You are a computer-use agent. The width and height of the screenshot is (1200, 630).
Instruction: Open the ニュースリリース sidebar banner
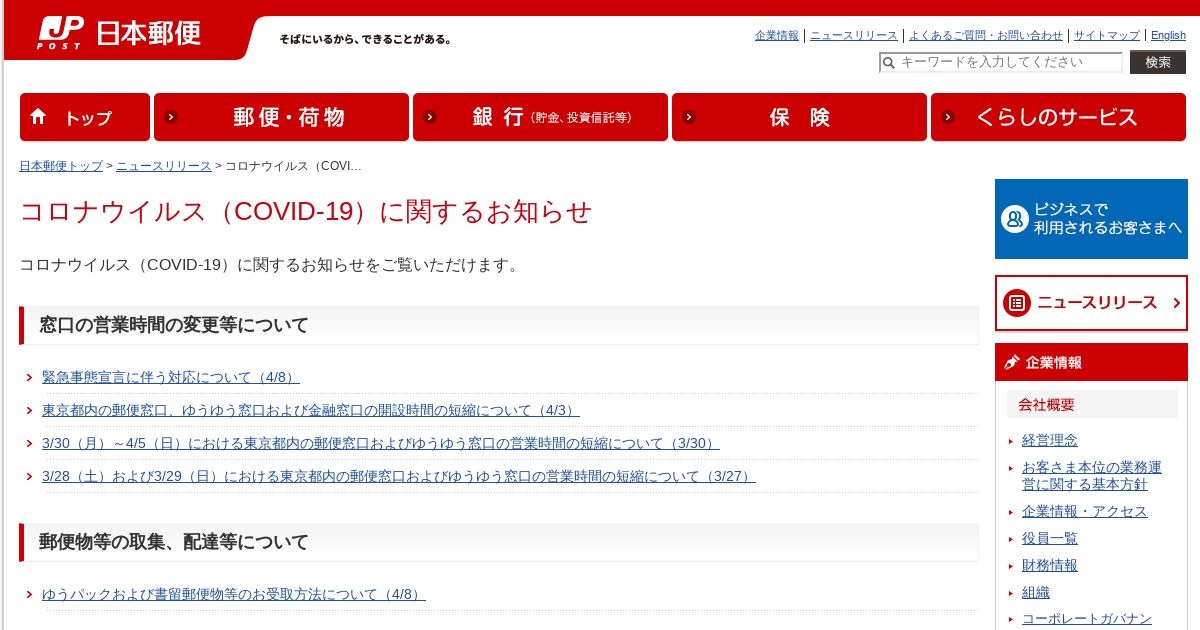[x=1091, y=303]
